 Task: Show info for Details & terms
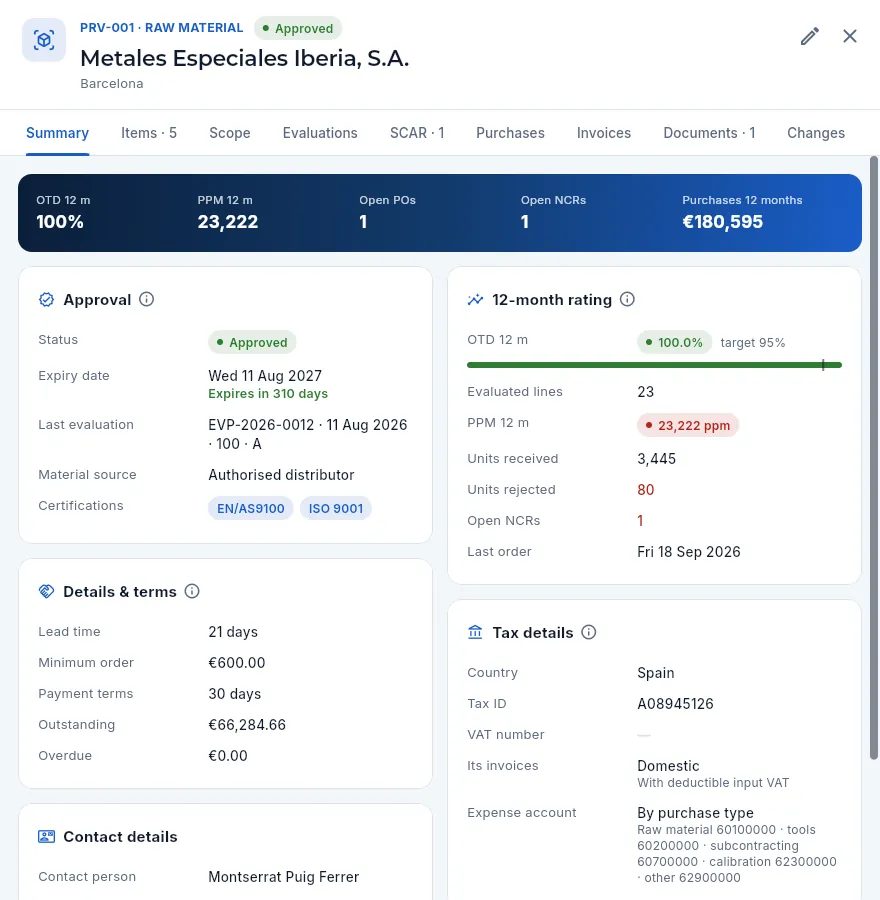[x=192, y=591]
